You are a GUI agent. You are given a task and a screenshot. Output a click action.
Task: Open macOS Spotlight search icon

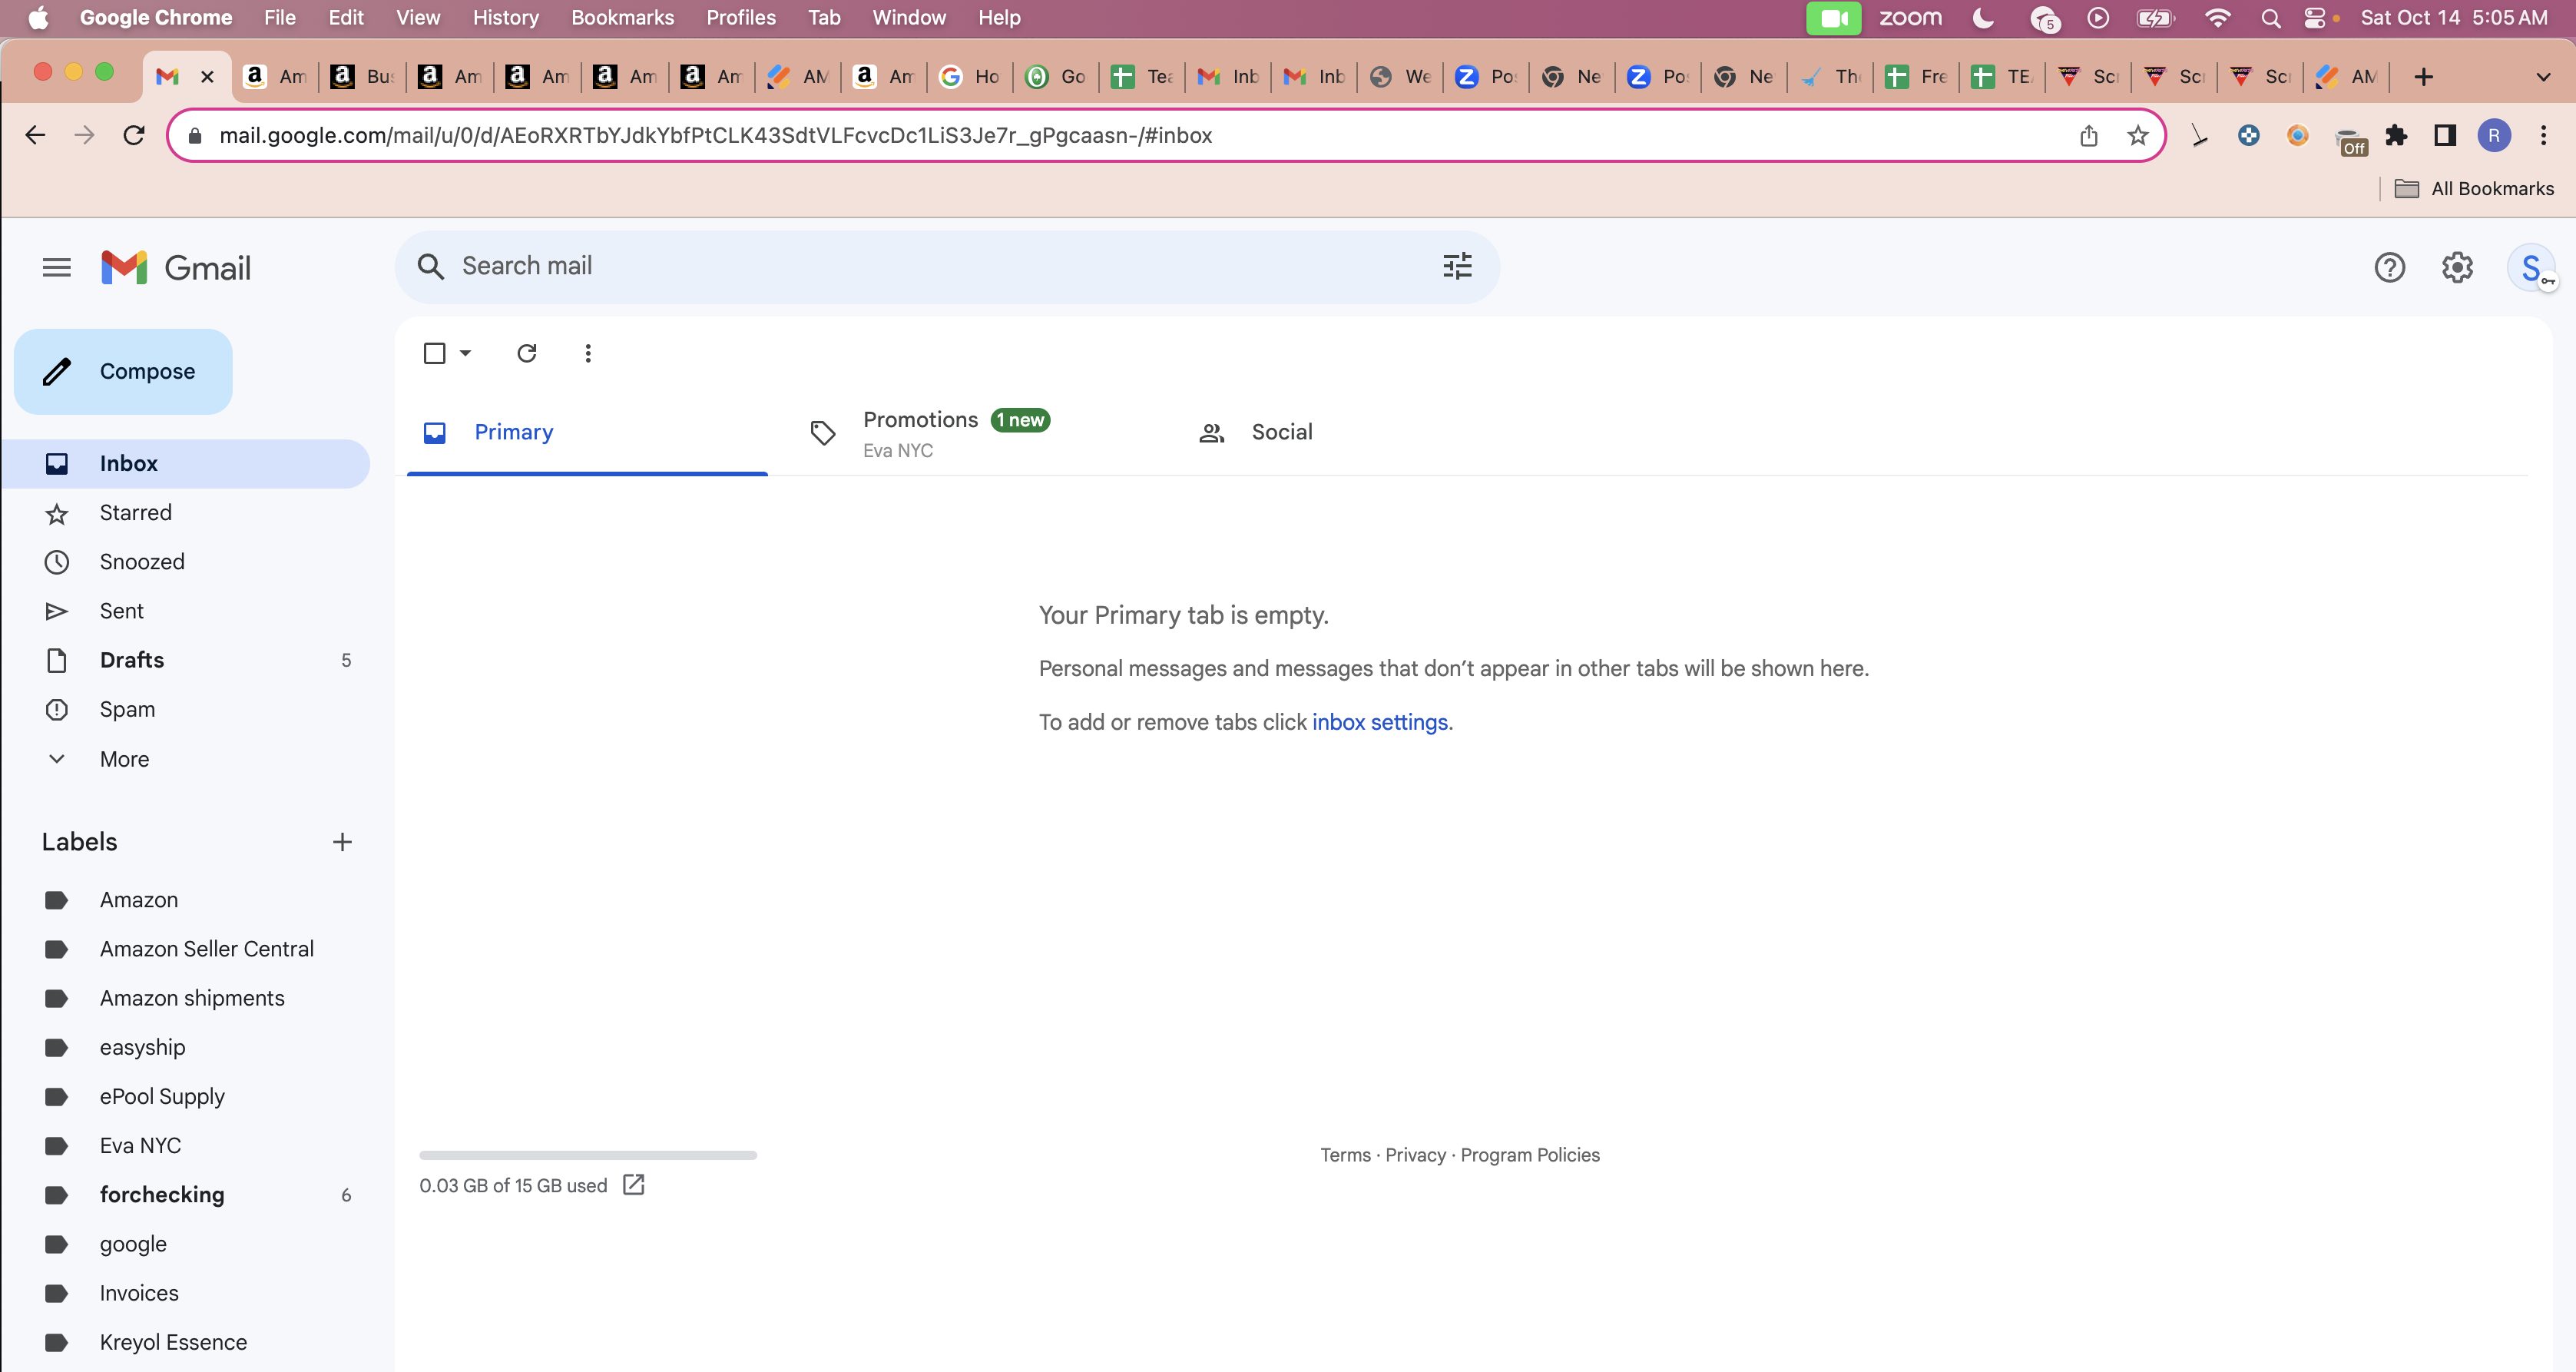(2271, 18)
